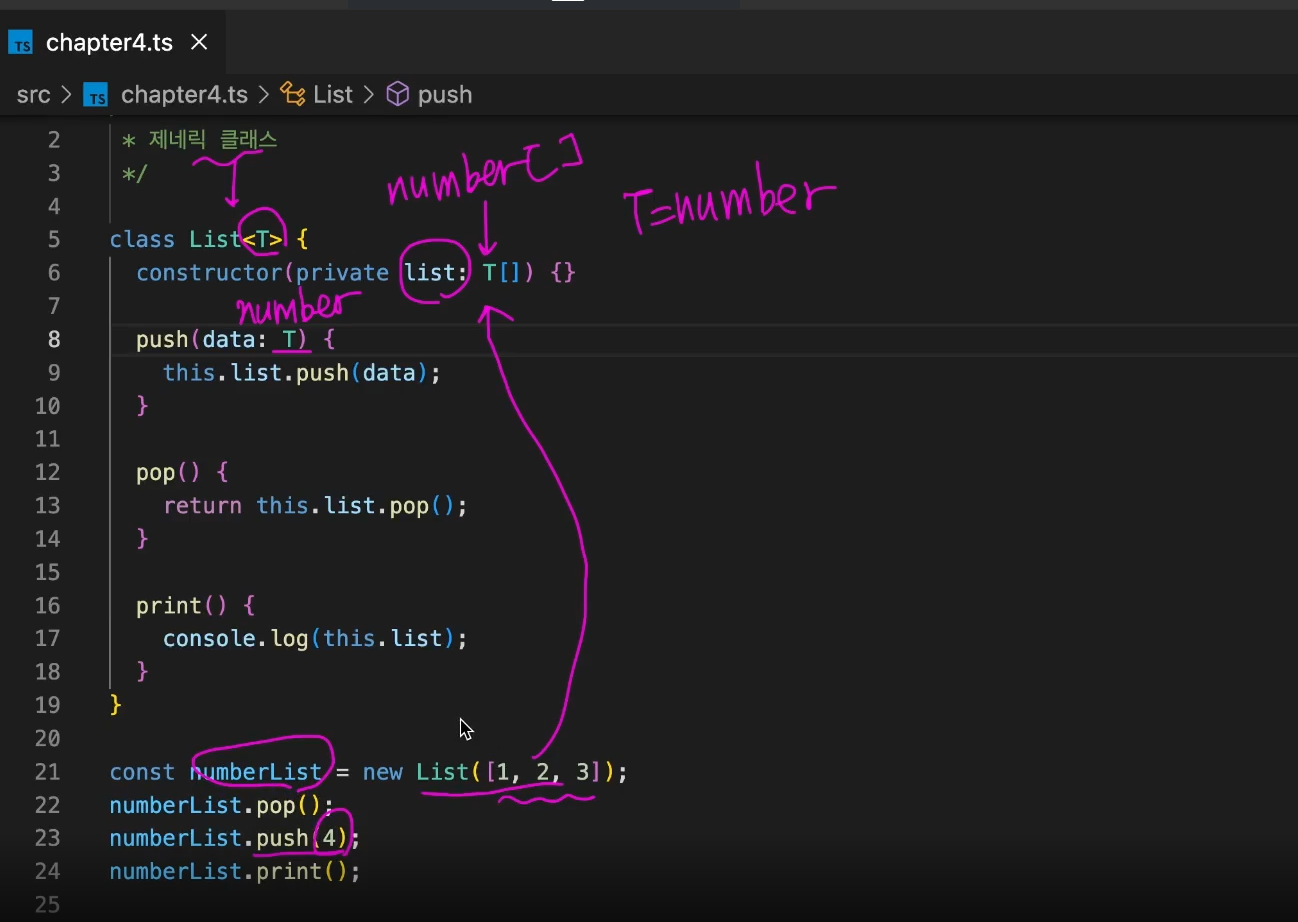Click 'numberList.pop();' on line 22
The image size is (1298, 922).
click(x=222, y=805)
